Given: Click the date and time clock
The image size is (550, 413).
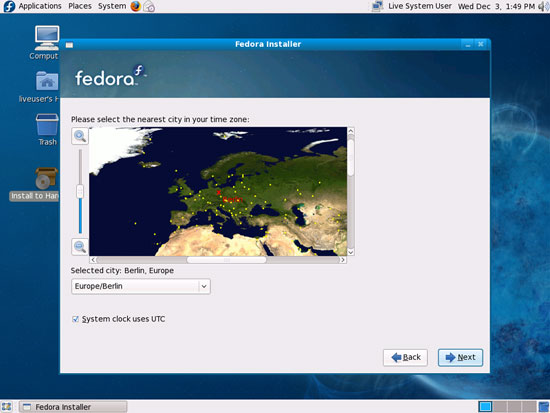Looking at the screenshot, I should click(x=496, y=6).
